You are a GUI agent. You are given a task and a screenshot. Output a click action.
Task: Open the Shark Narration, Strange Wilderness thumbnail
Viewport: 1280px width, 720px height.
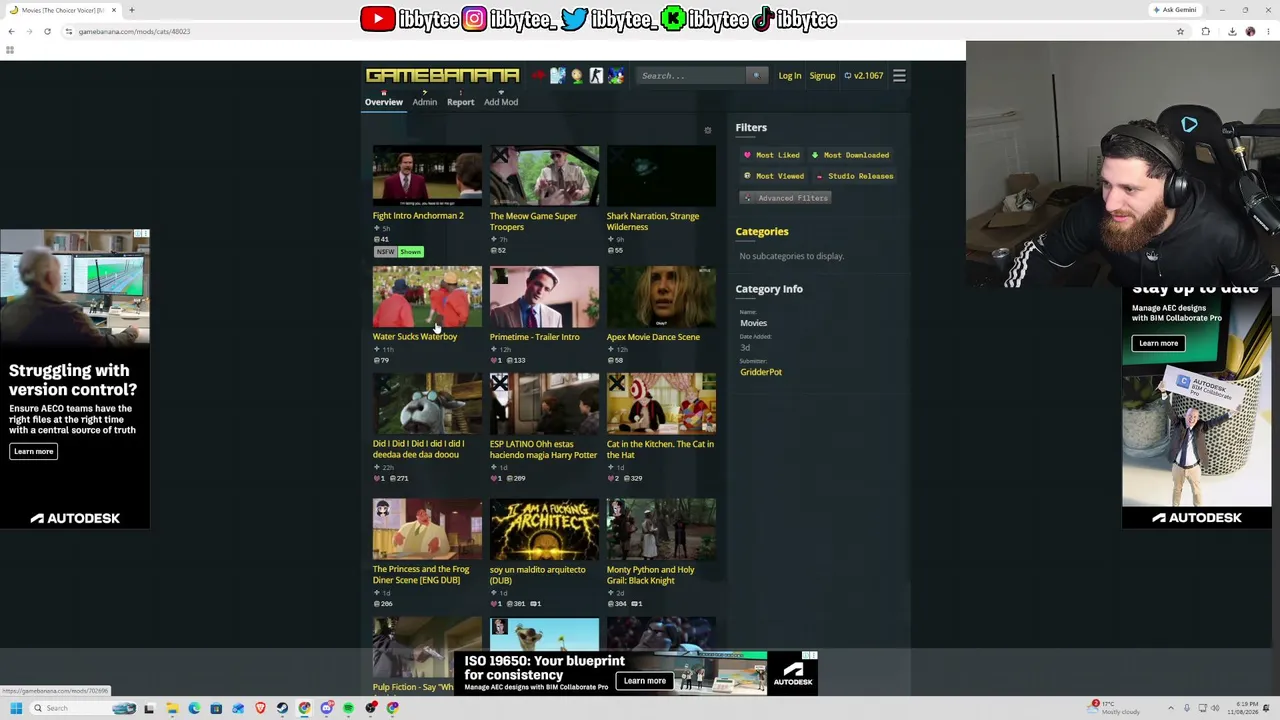point(661,176)
